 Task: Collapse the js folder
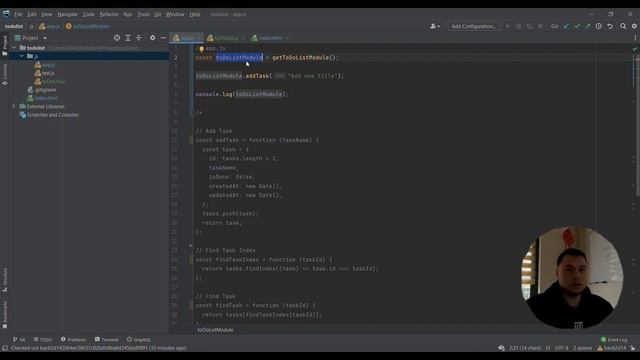(22, 56)
